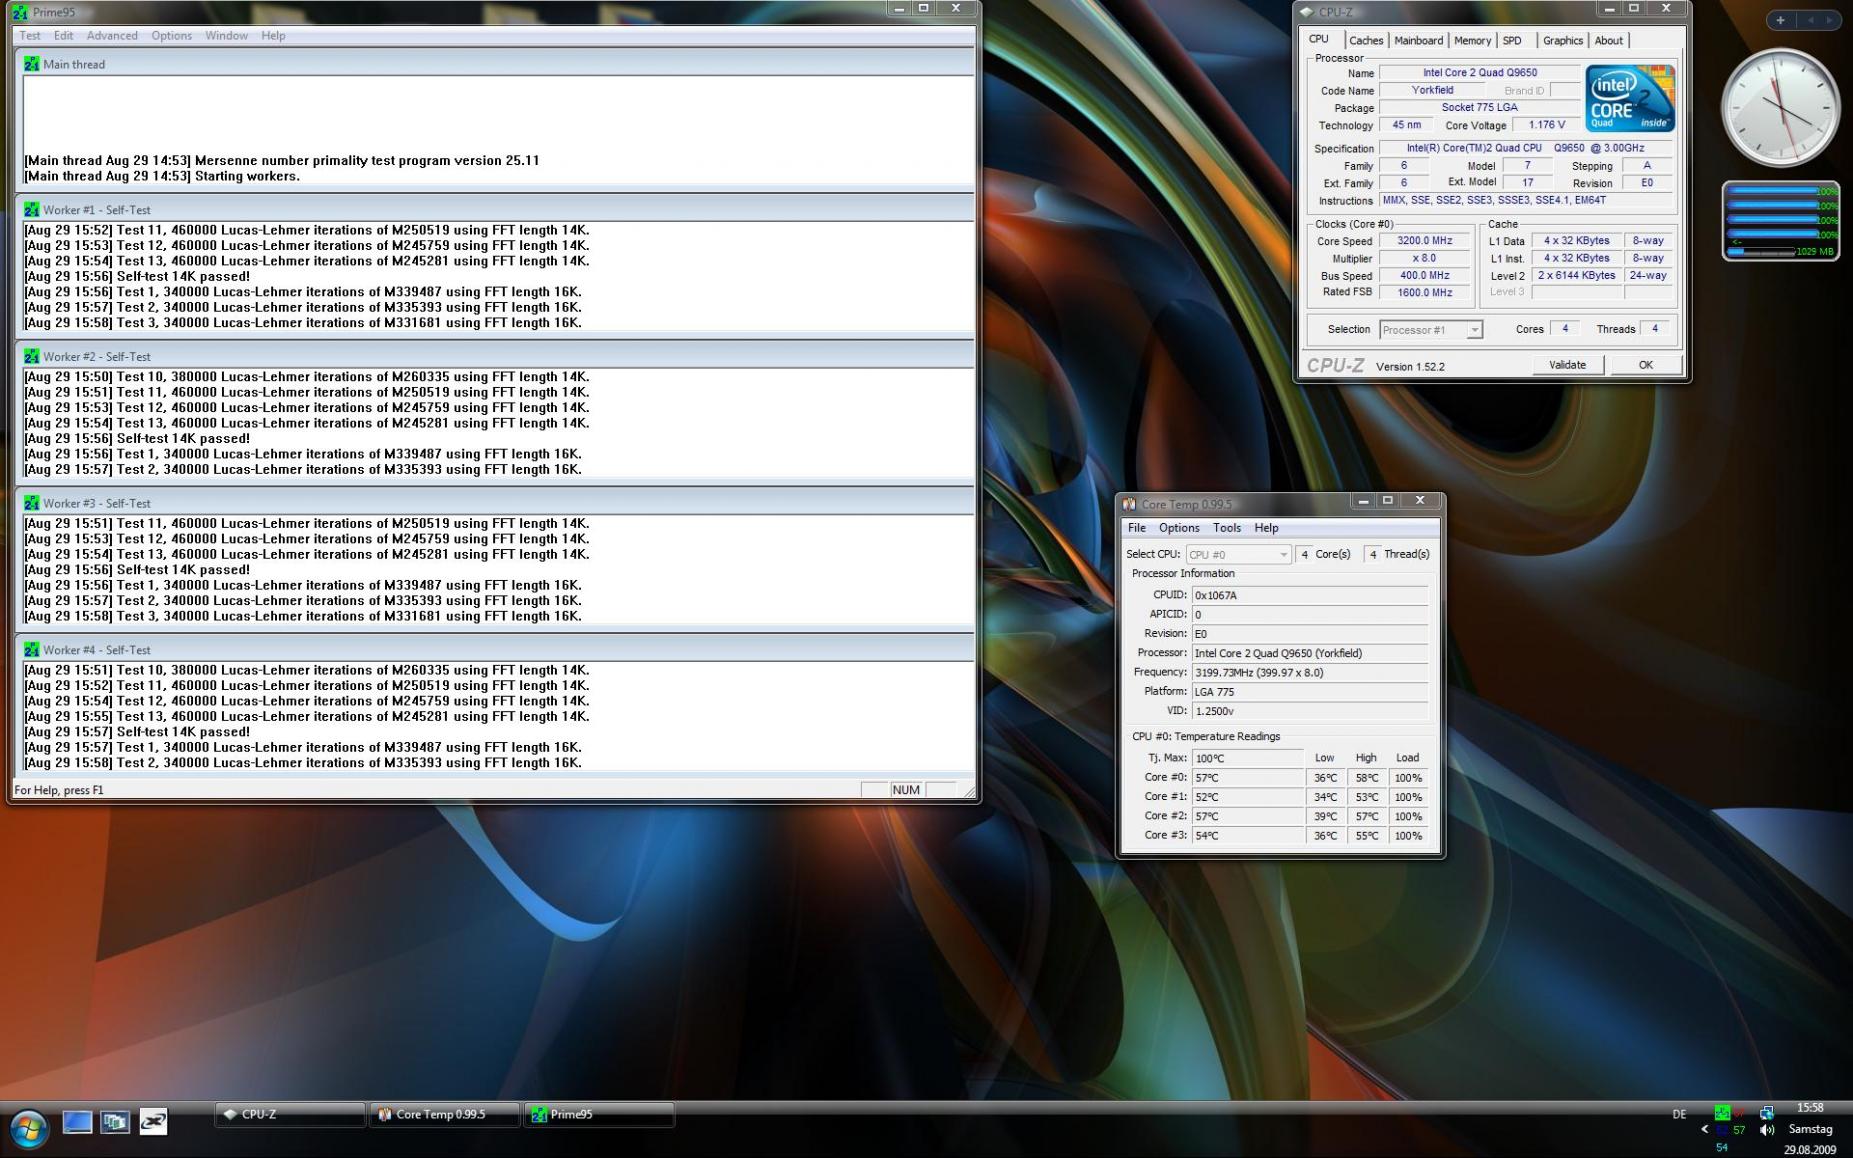This screenshot has height=1158, width=1853.
Task: Open the Prime95 Options menu
Action: tap(171, 35)
